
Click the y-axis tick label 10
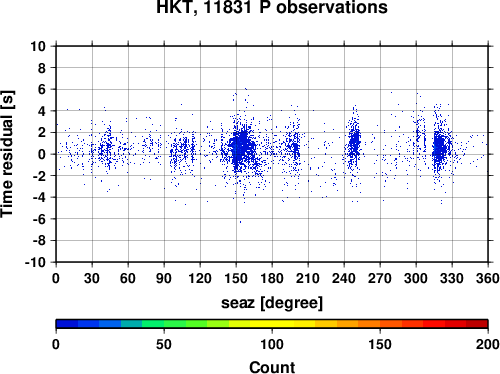click(38, 46)
